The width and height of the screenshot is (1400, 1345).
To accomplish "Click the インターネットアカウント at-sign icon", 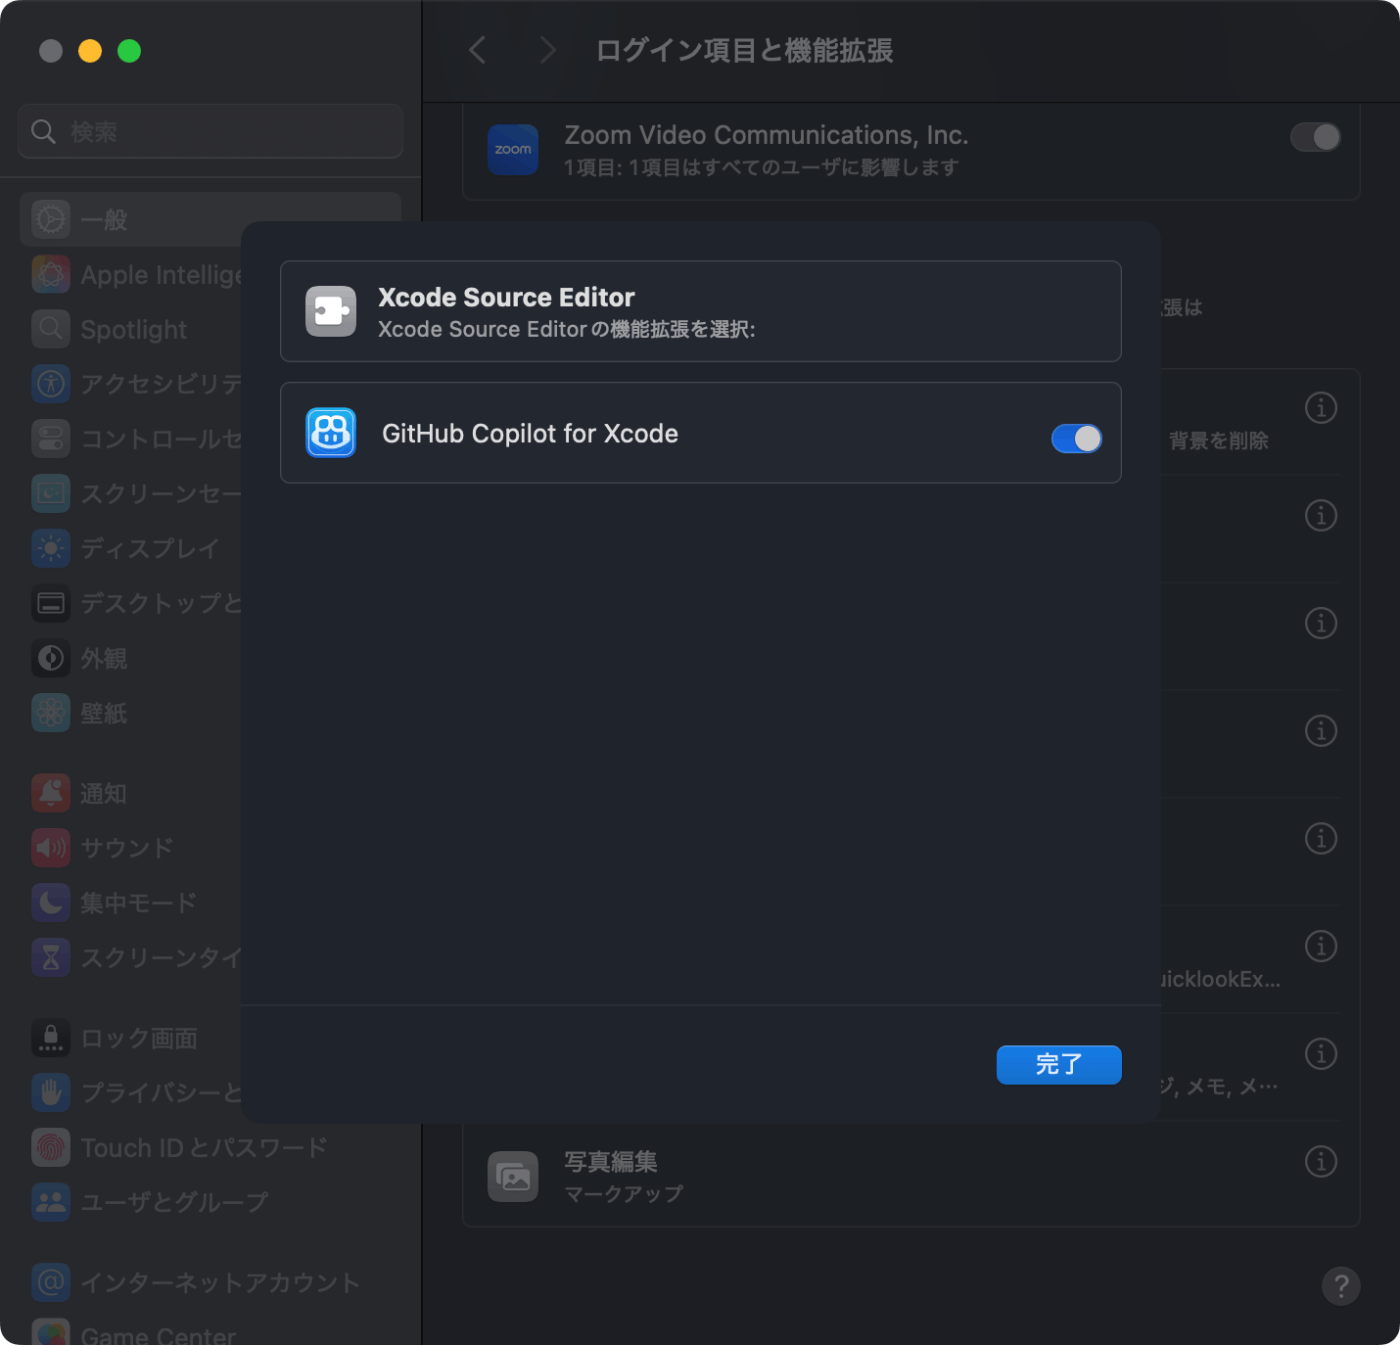I will pos(51,1282).
